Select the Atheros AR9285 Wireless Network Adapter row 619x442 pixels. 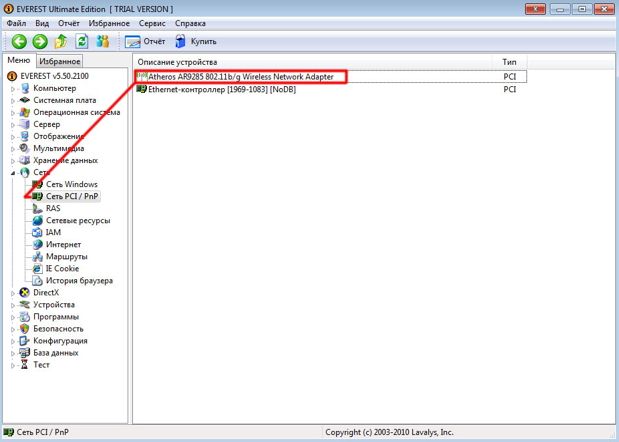tap(331, 77)
